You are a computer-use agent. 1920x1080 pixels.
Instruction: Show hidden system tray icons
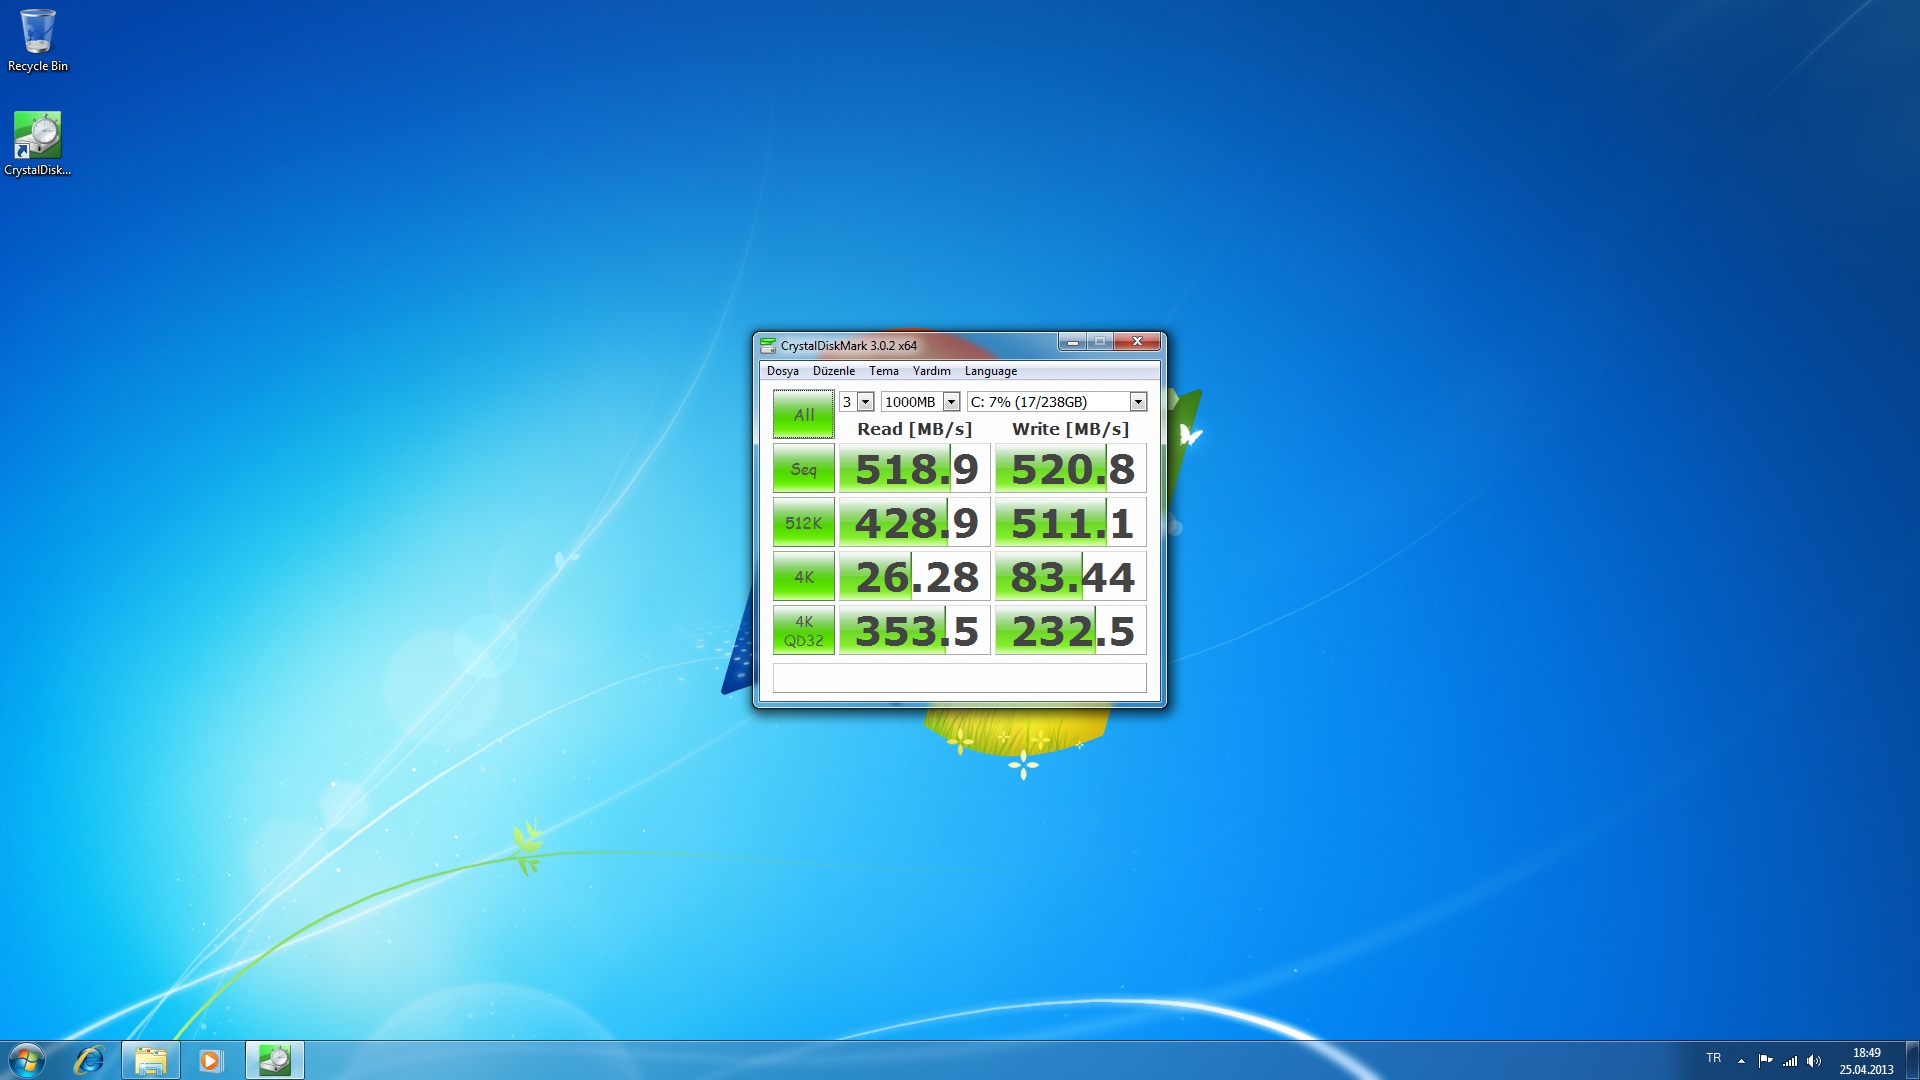pos(1741,1061)
